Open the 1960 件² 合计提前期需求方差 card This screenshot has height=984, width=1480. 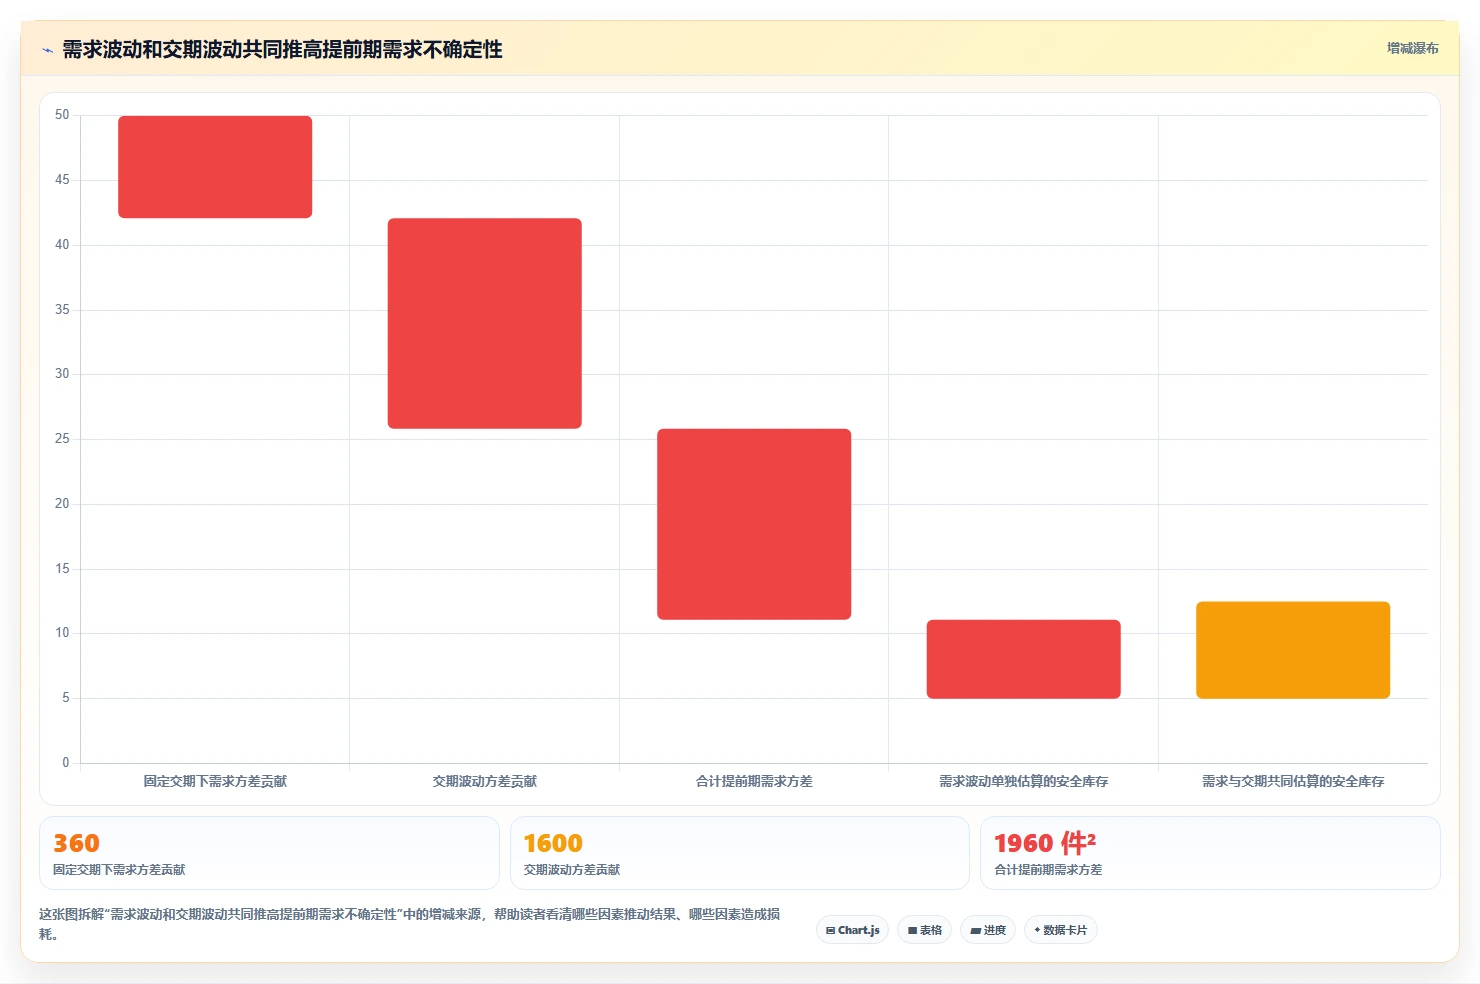click(x=1210, y=853)
